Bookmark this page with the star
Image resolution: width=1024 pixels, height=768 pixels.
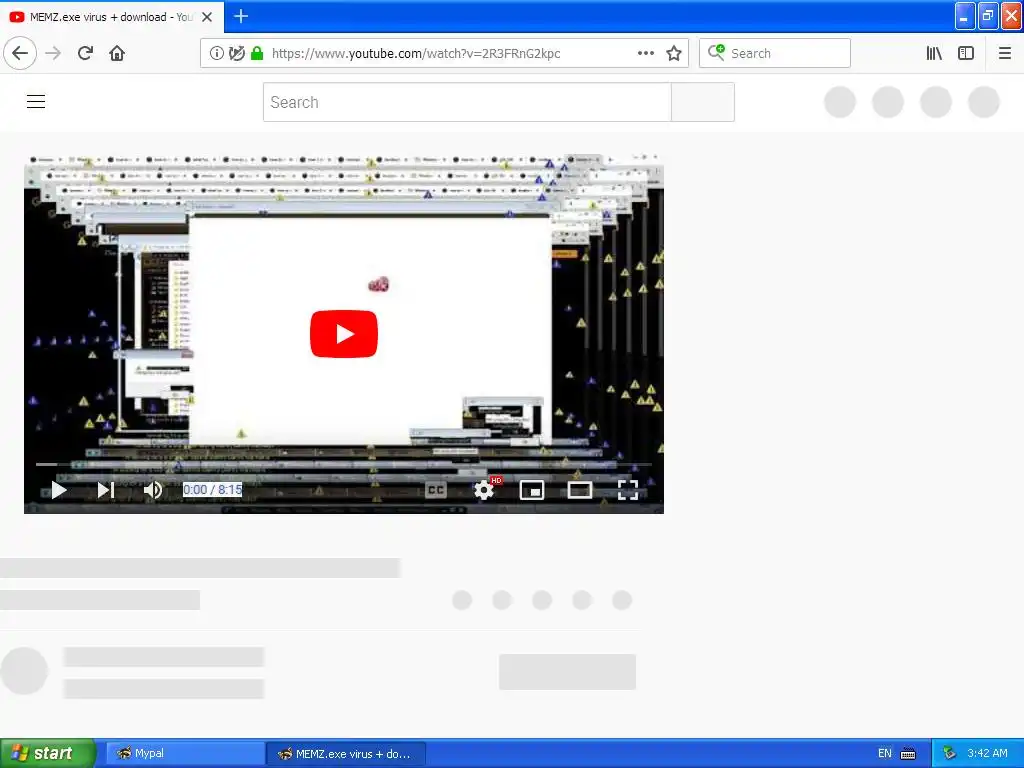[674, 54]
